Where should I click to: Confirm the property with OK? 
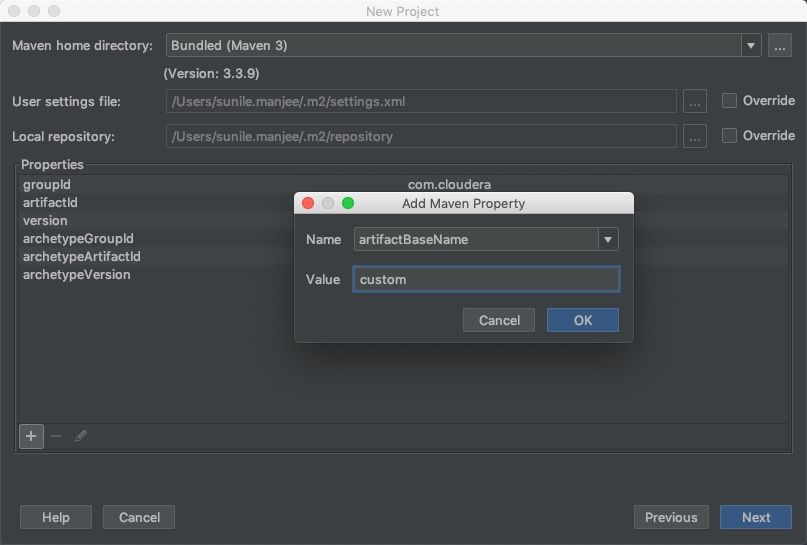pos(583,320)
